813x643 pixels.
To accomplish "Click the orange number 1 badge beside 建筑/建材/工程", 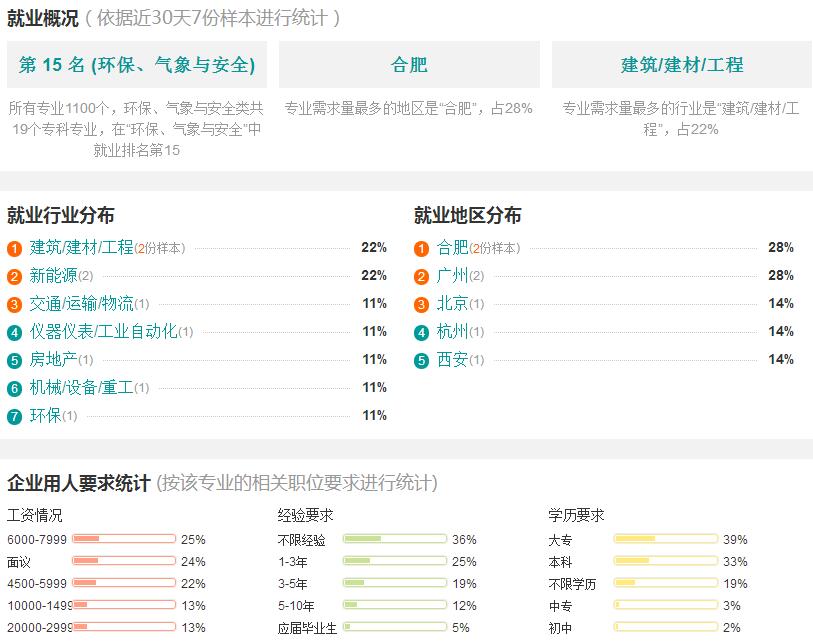I will (x=15, y=248).
